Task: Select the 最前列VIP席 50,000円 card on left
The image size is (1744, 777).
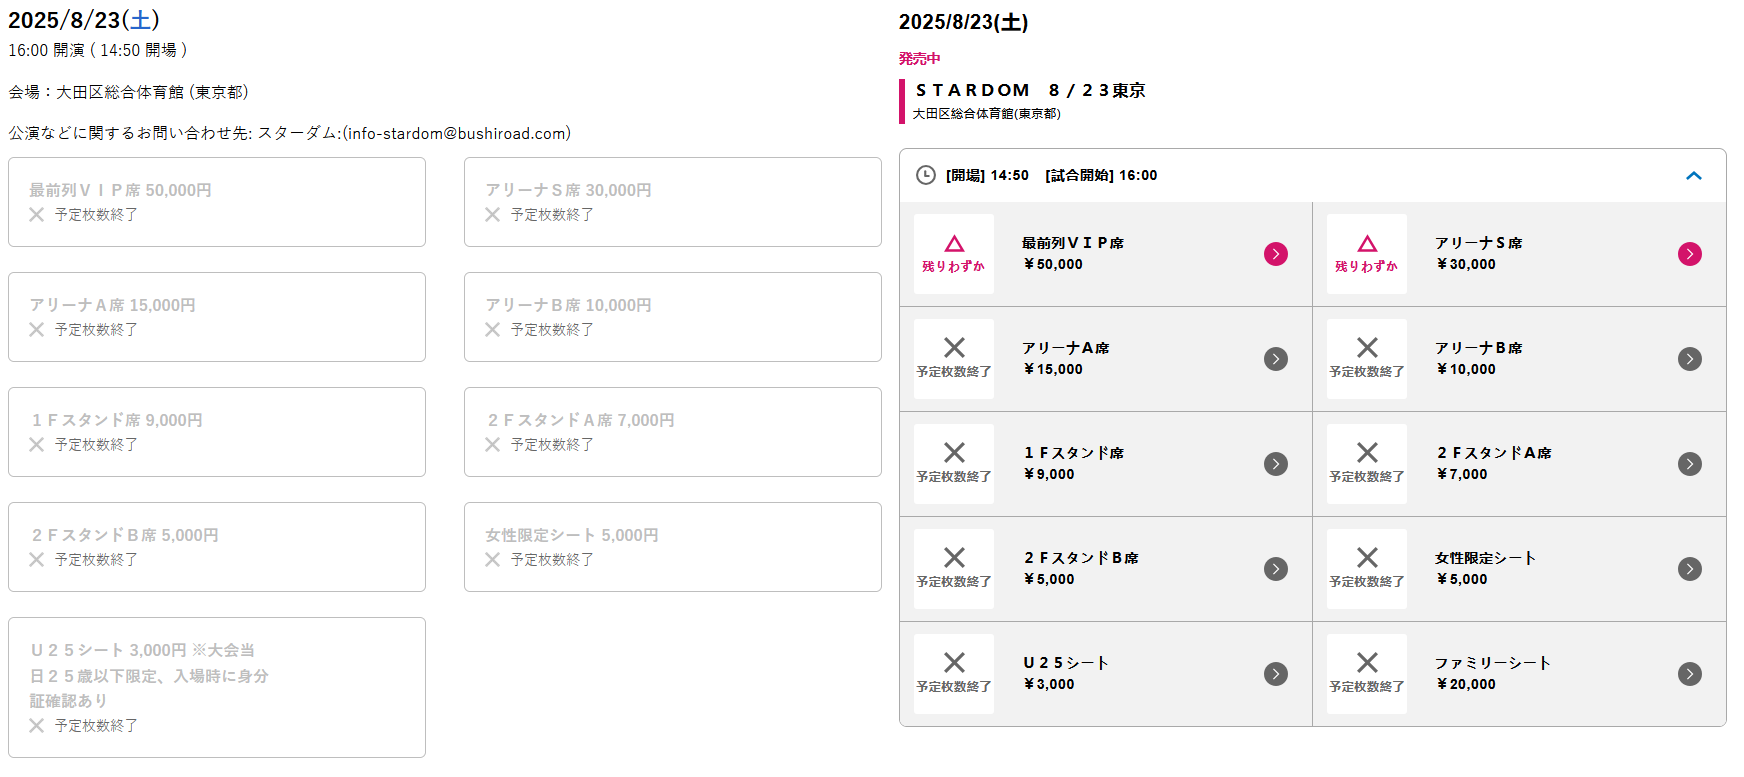Action: pyautogui.click(x=217, y=202)
